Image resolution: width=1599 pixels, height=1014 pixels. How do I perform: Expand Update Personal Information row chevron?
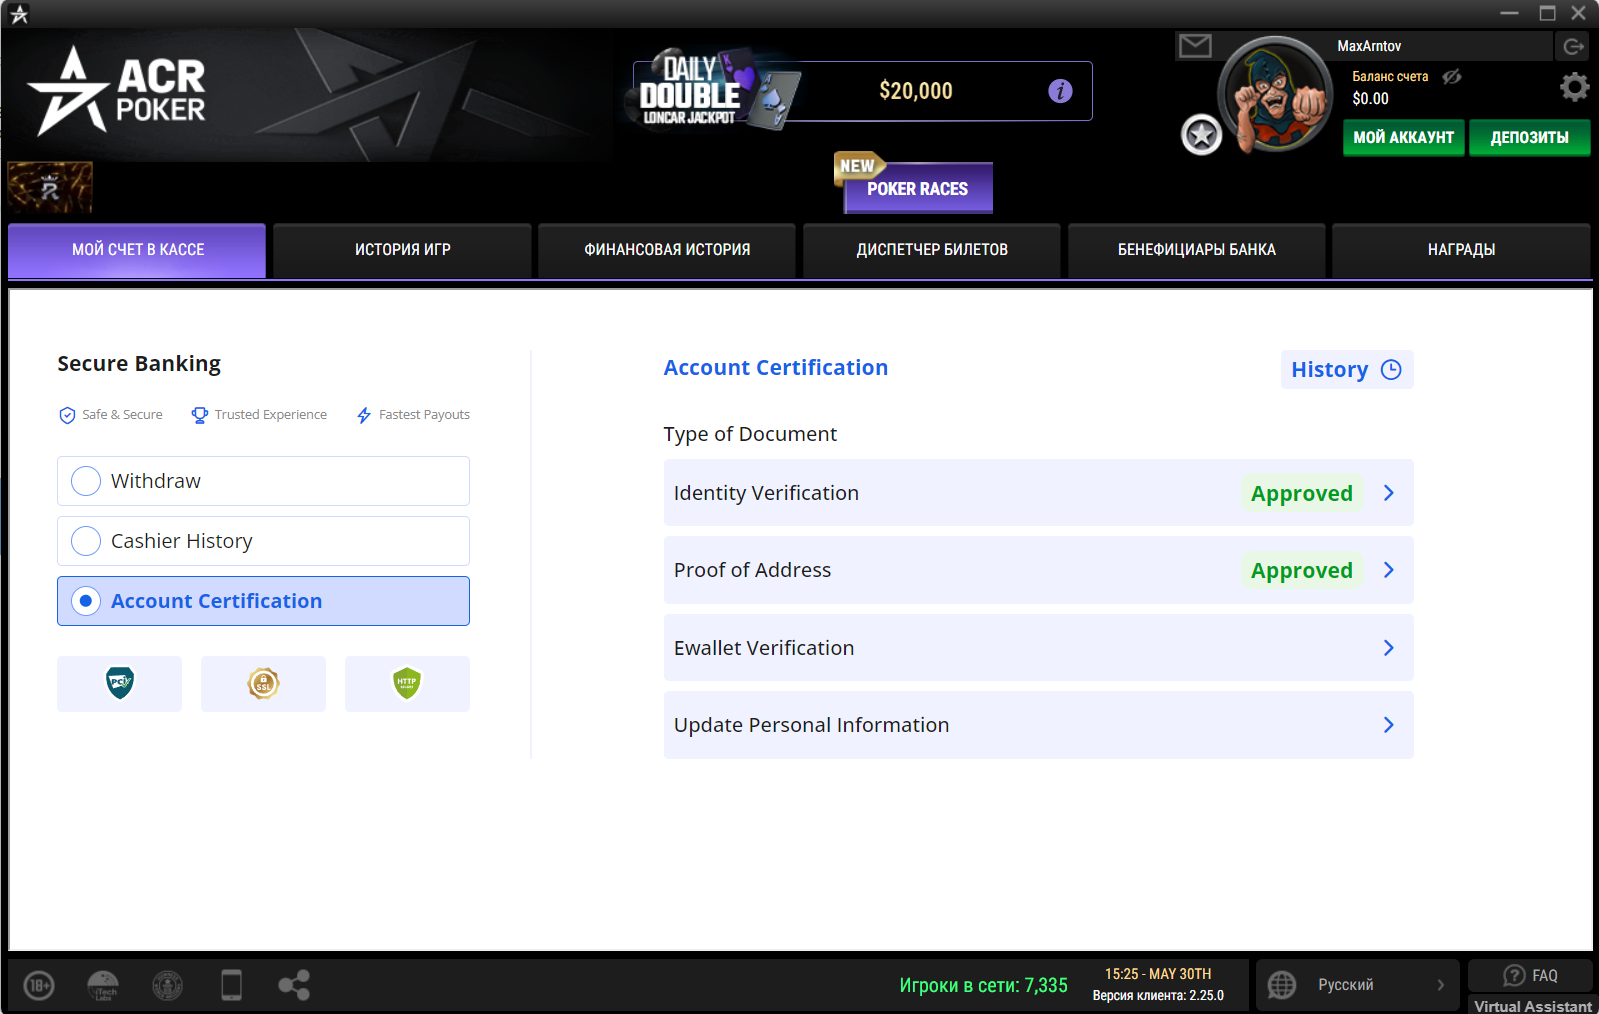pos(1389,725)
